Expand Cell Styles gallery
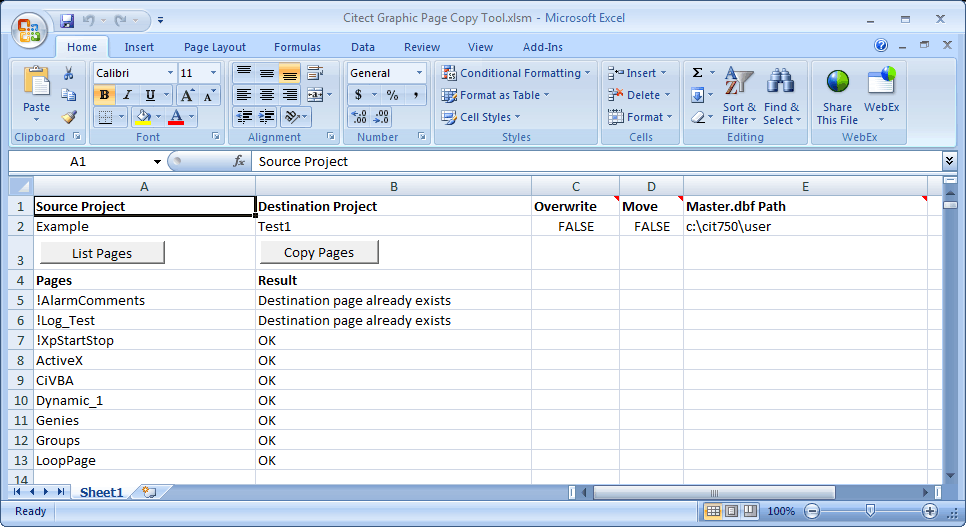 click(481, 116)
